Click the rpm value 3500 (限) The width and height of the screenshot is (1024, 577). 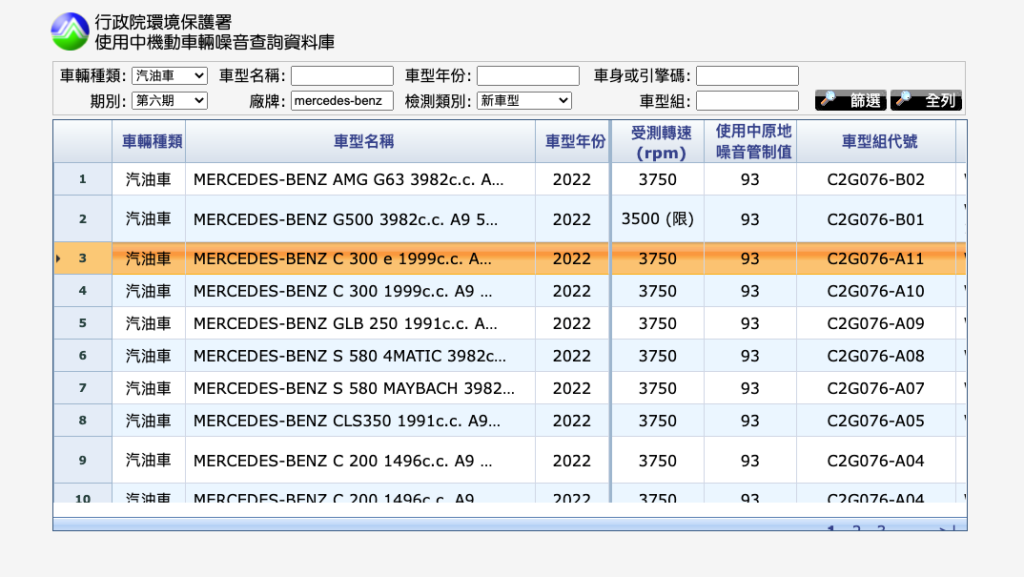click(658, 219)
